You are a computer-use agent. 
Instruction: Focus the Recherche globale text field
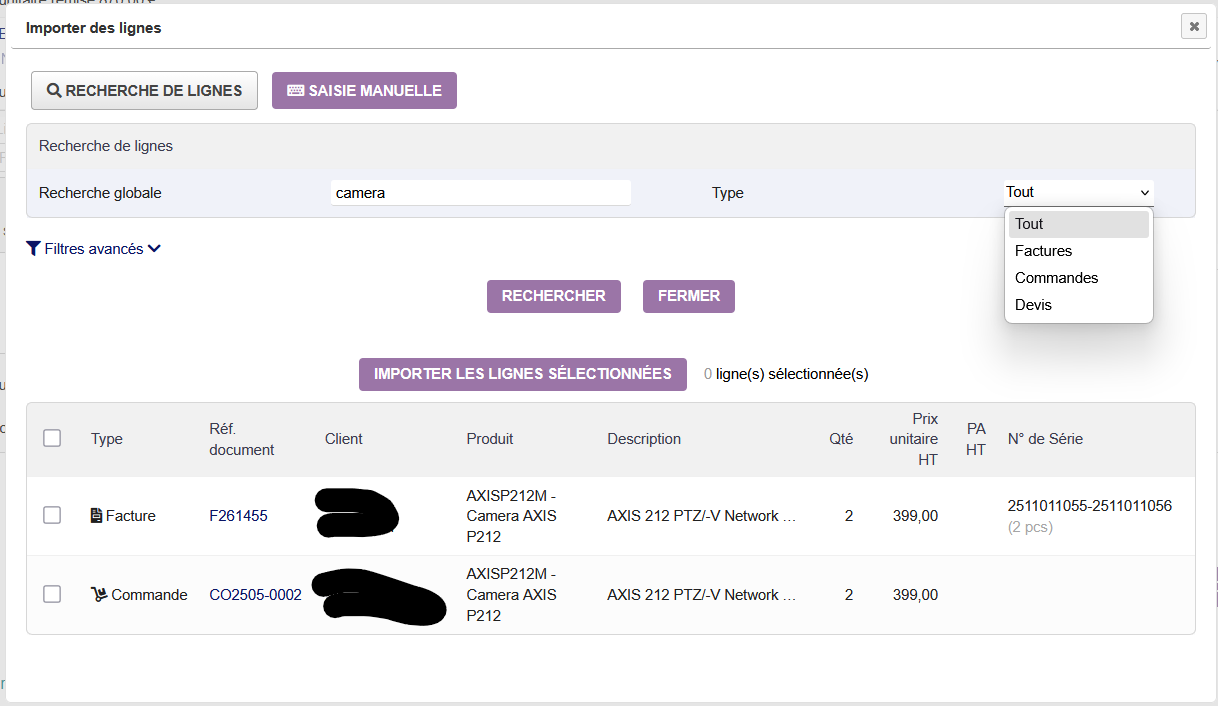click(480, 193)
